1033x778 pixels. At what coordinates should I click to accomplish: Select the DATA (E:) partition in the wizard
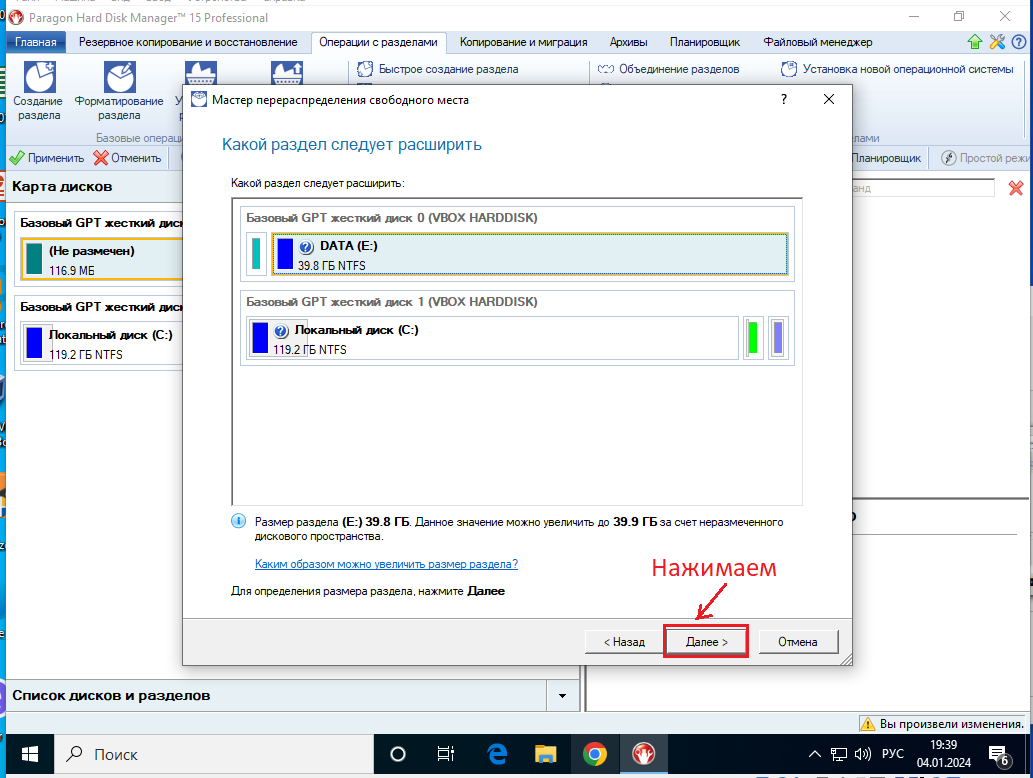click(530, 254)
